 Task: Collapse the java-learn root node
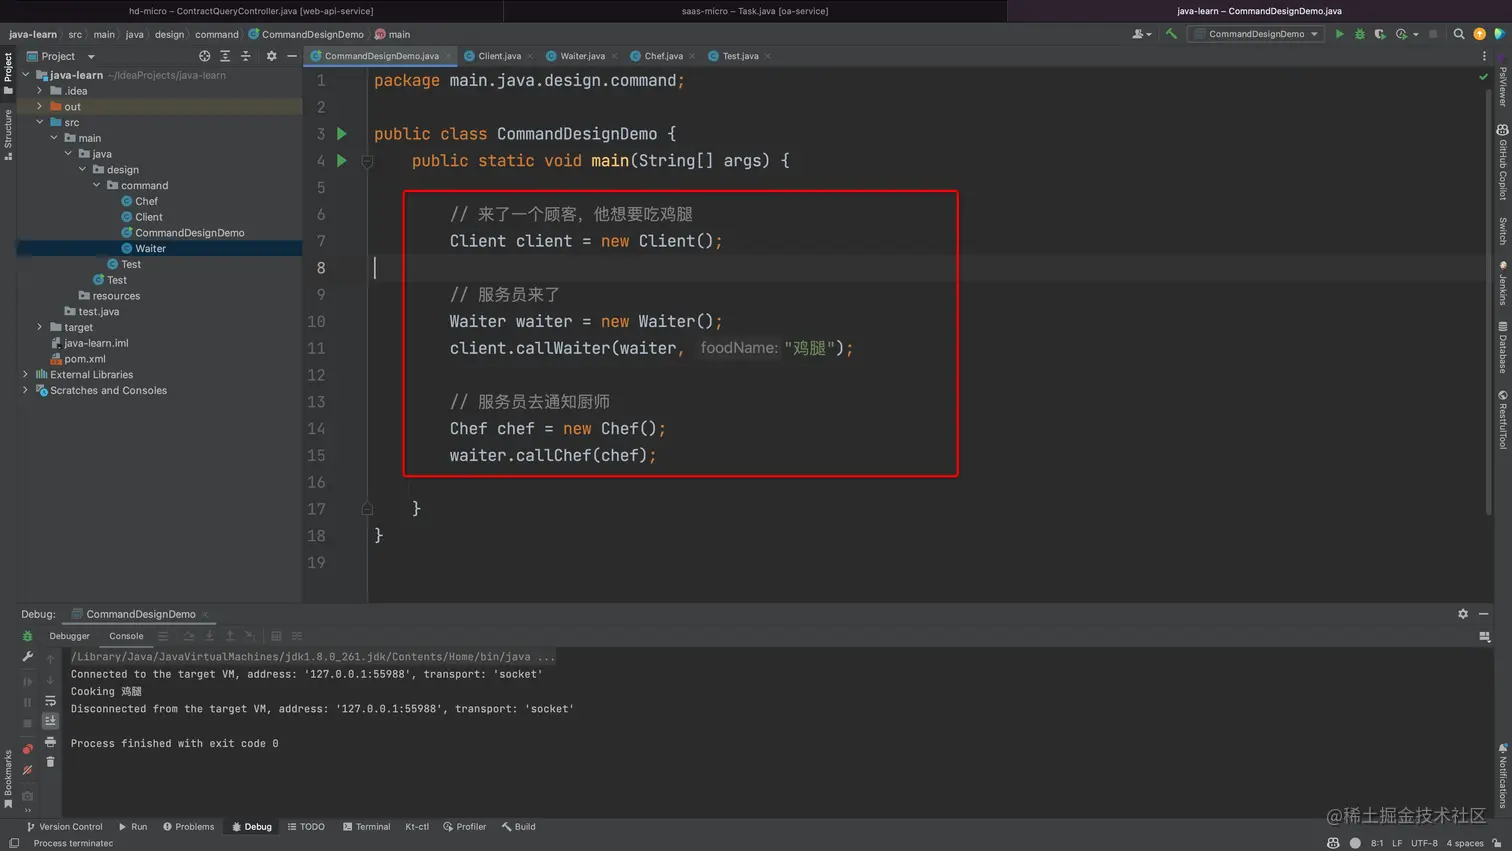click(26, 75)
